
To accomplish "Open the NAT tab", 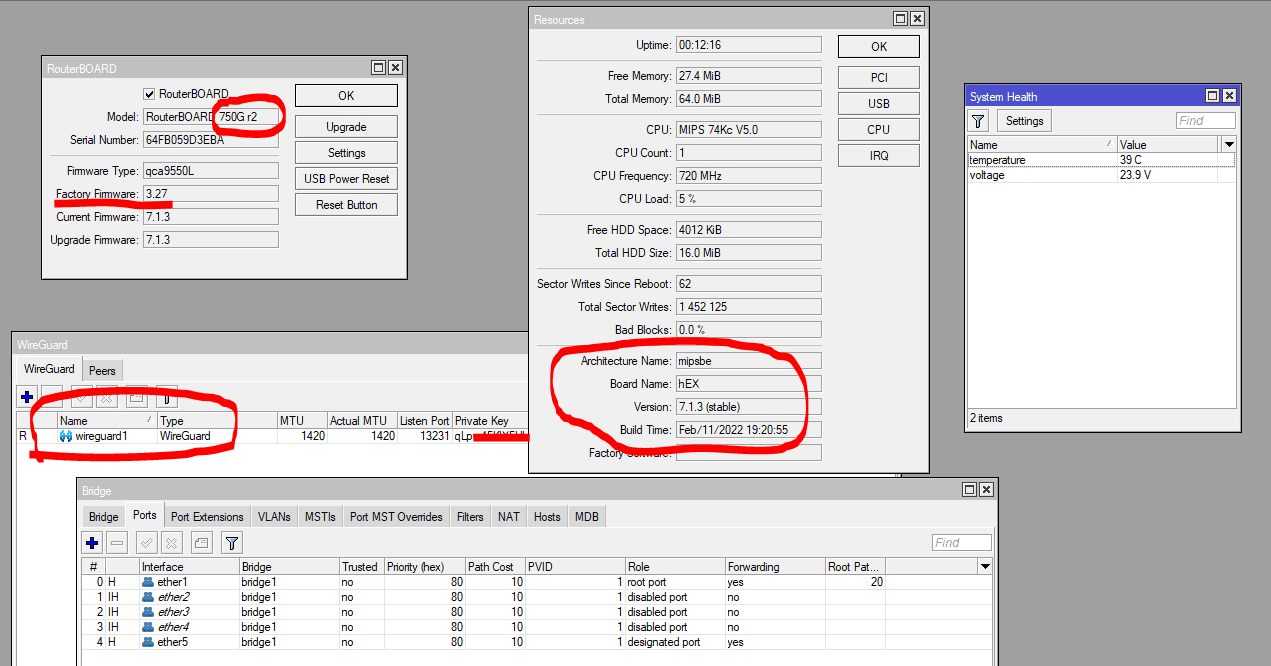I will [x=509, y=517].
